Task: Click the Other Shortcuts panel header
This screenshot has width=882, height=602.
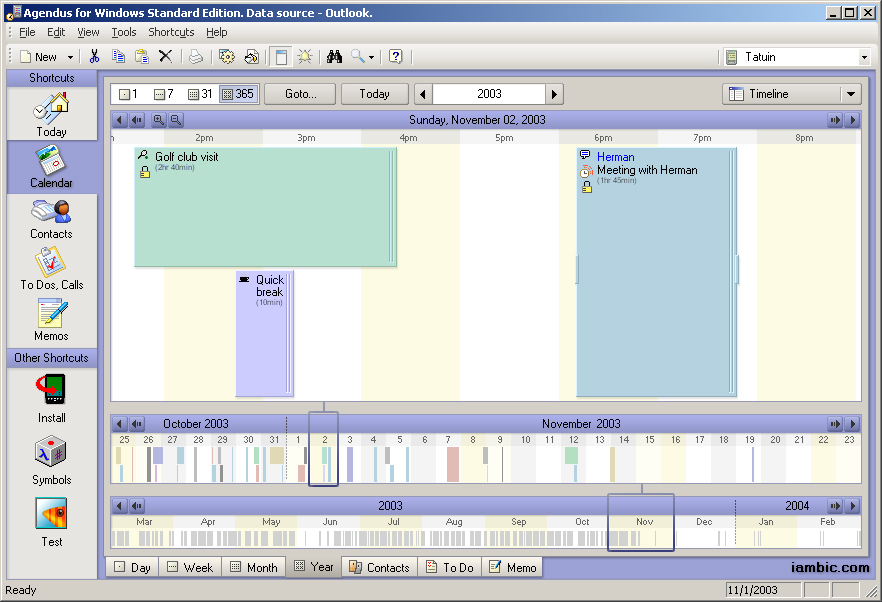Action: pos(52,358)
